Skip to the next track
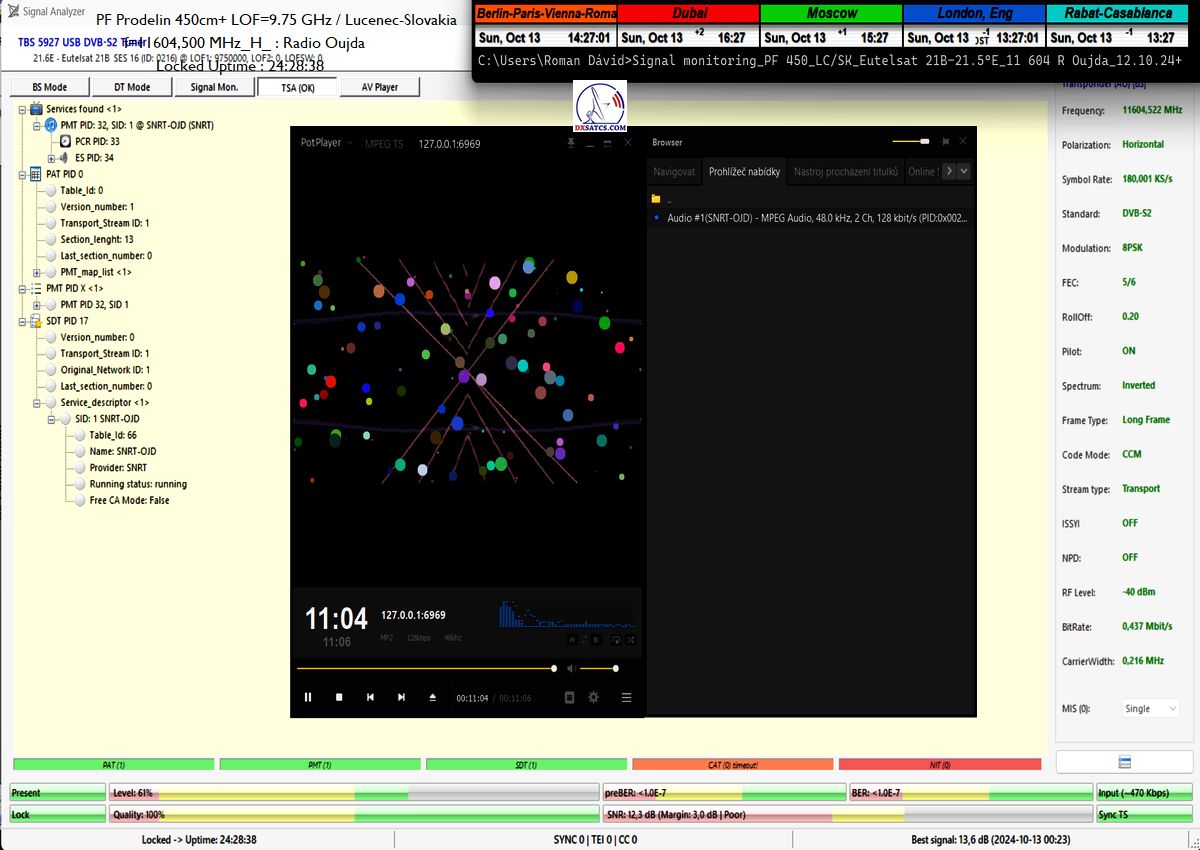The image size is (1200, 850). pos(401,697)
